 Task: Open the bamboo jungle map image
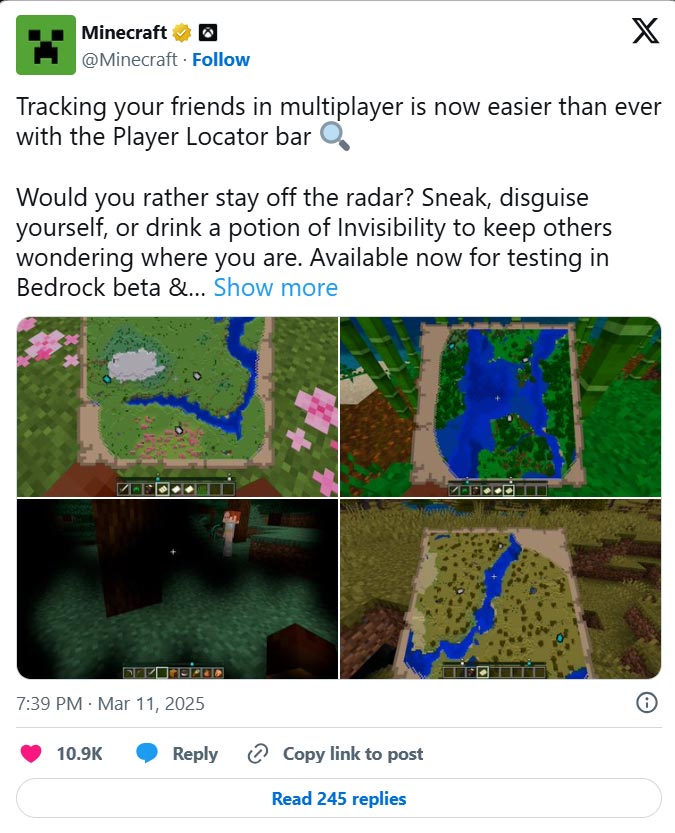[x=500, y=407]
